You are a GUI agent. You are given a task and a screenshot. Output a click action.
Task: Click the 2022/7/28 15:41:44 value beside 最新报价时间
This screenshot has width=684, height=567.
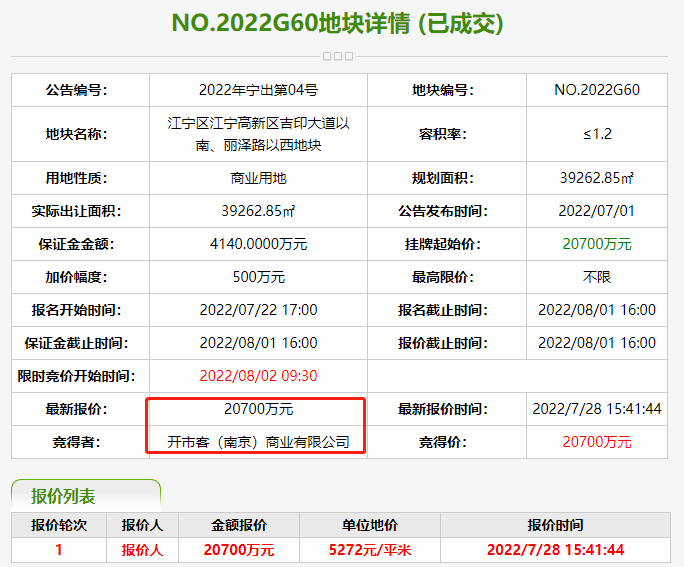[597, 409]
